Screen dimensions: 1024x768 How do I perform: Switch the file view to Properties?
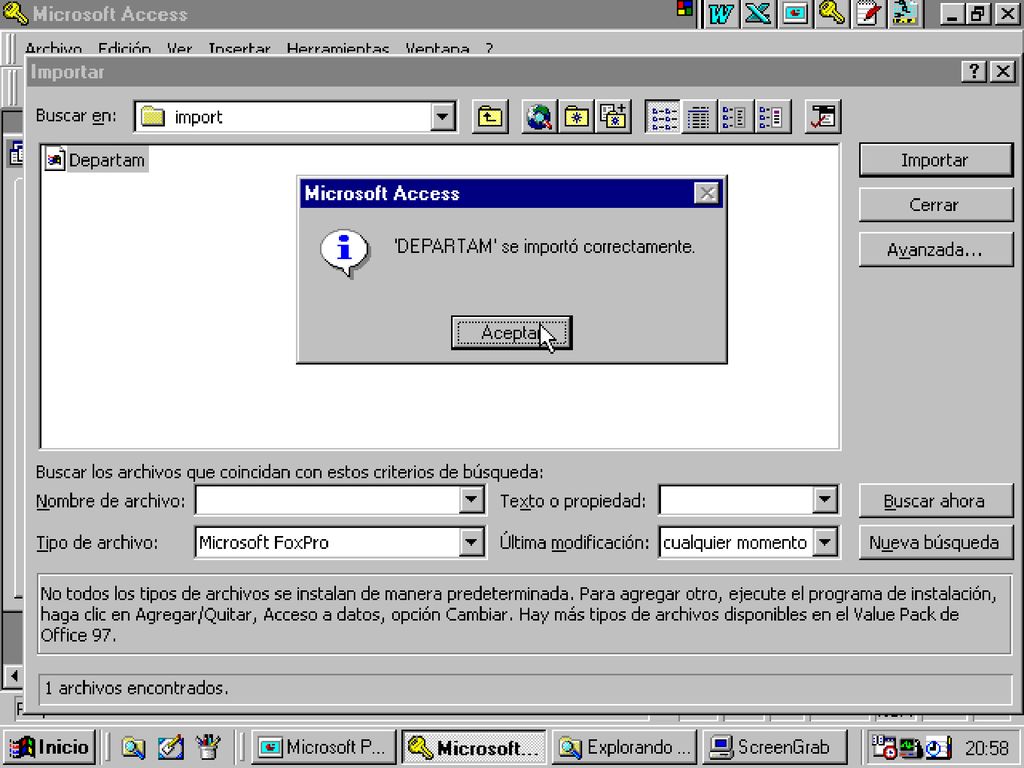point(735,117)
